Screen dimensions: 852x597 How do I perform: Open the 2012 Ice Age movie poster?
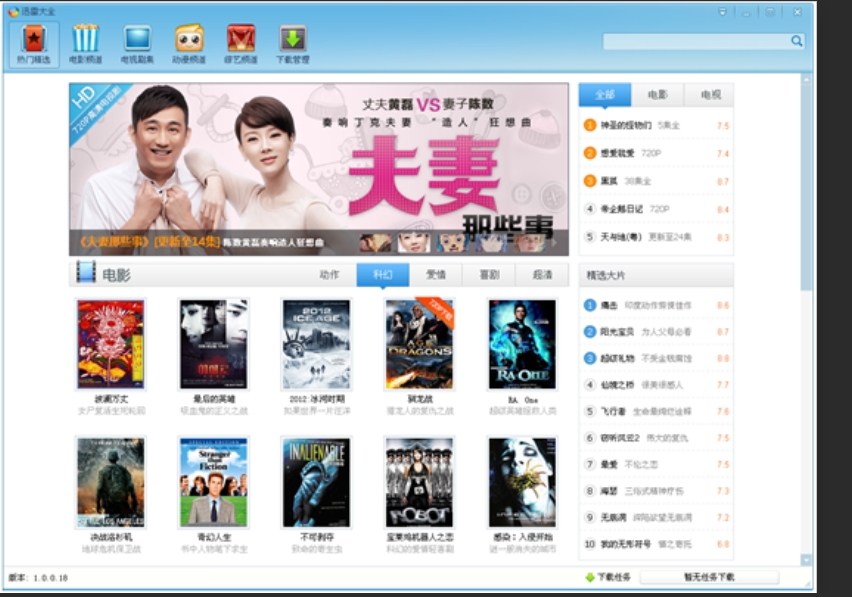(316, 344)
